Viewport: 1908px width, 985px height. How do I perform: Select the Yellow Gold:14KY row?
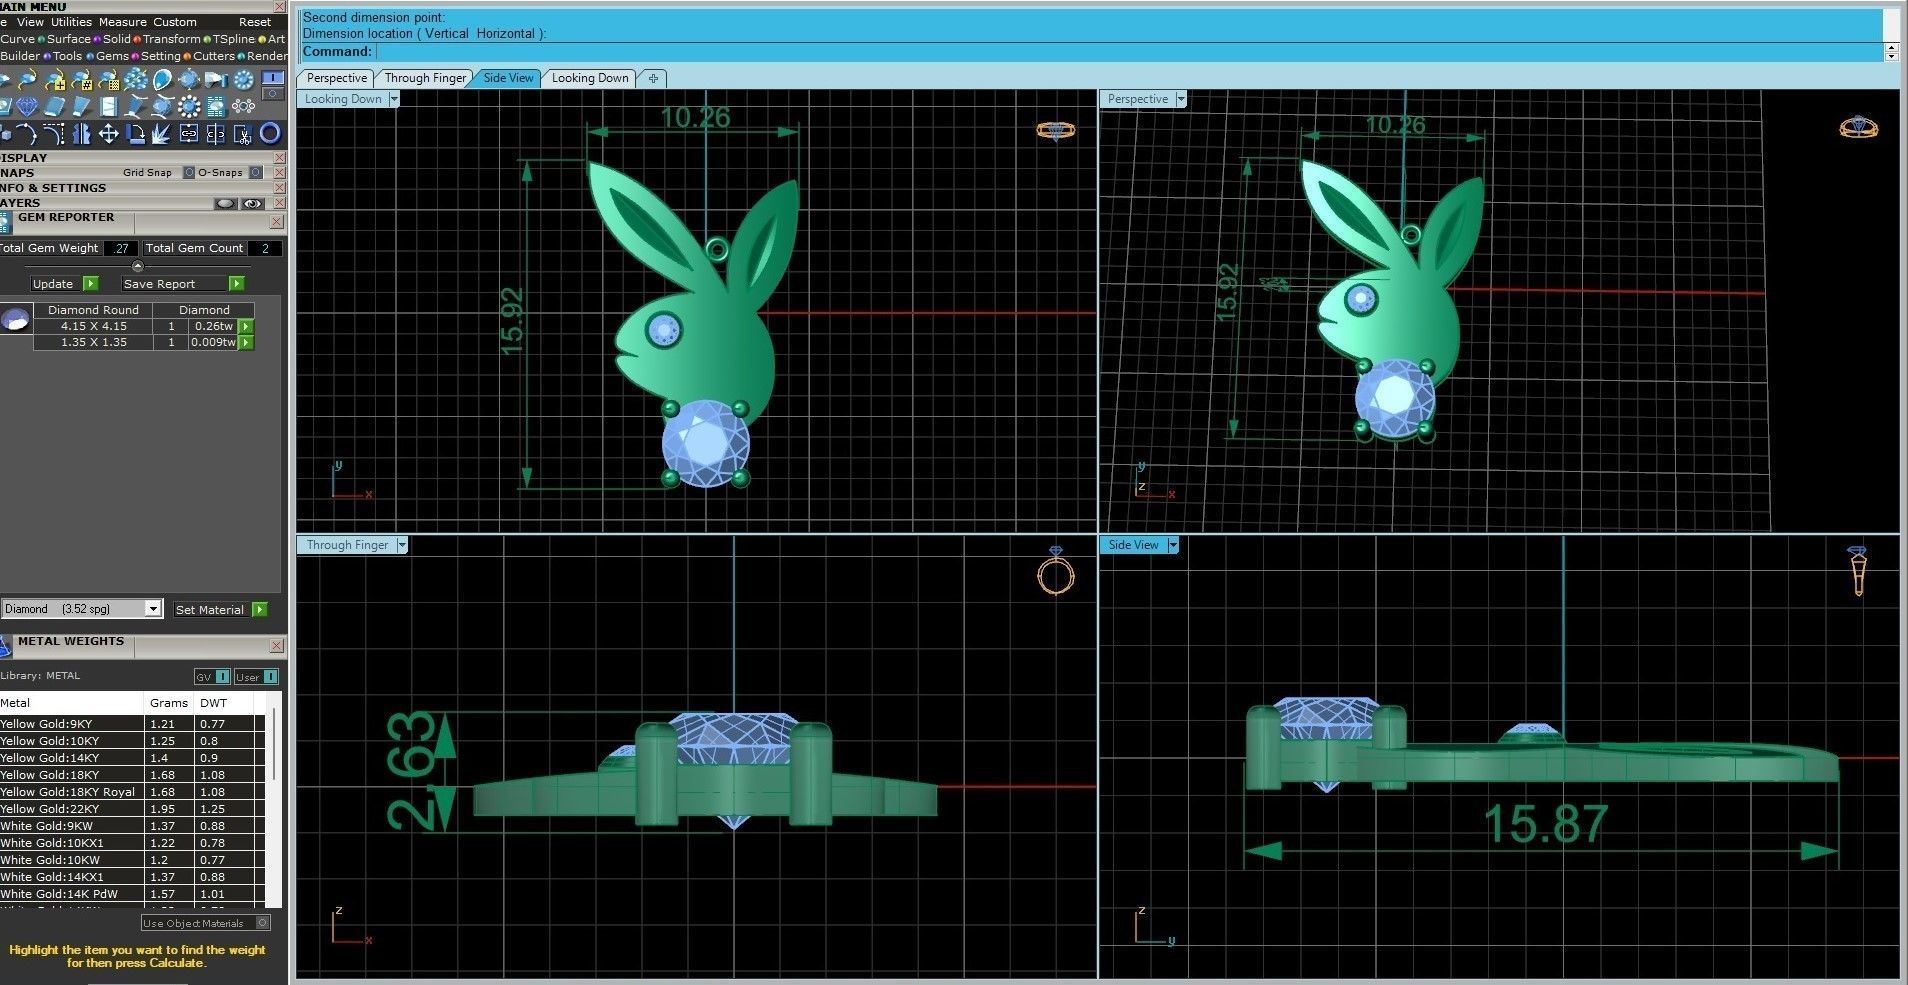pos(133,758)
